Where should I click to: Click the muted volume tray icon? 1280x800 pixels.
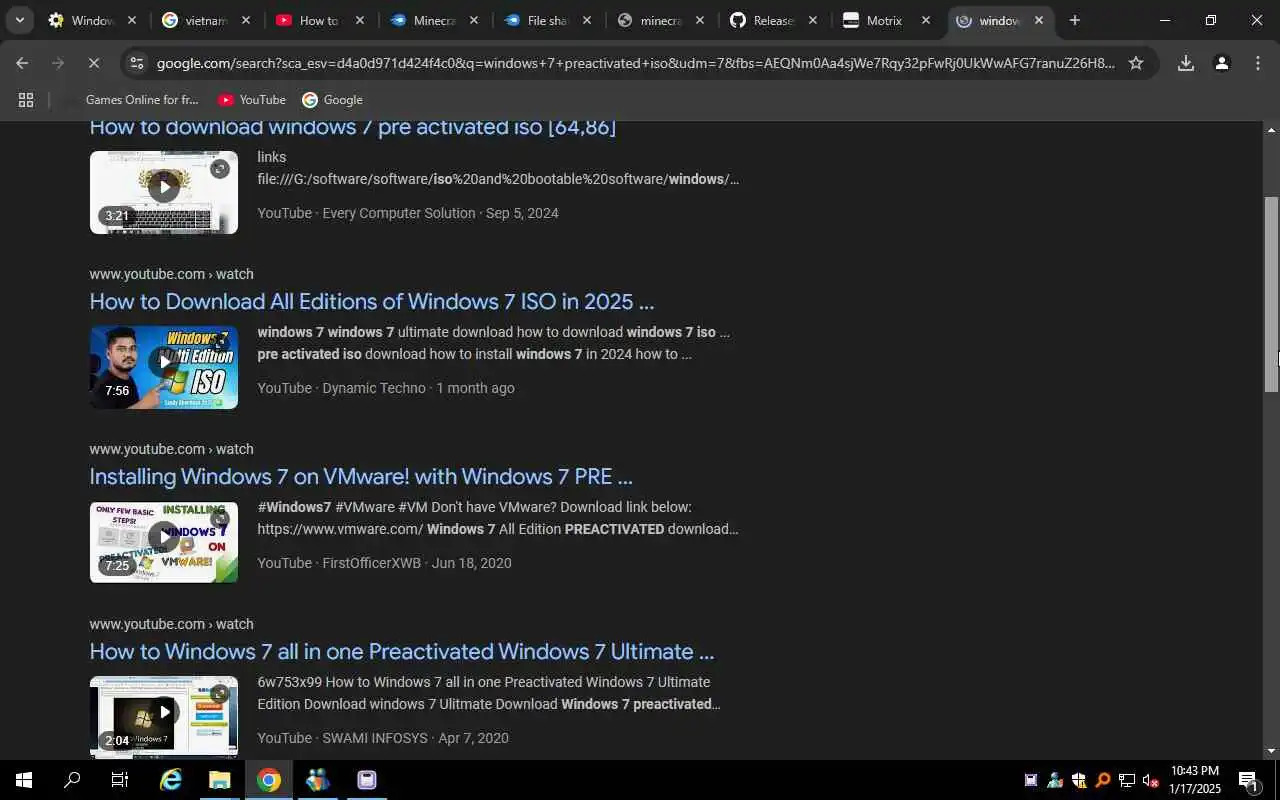click(x=1150, y=781)
